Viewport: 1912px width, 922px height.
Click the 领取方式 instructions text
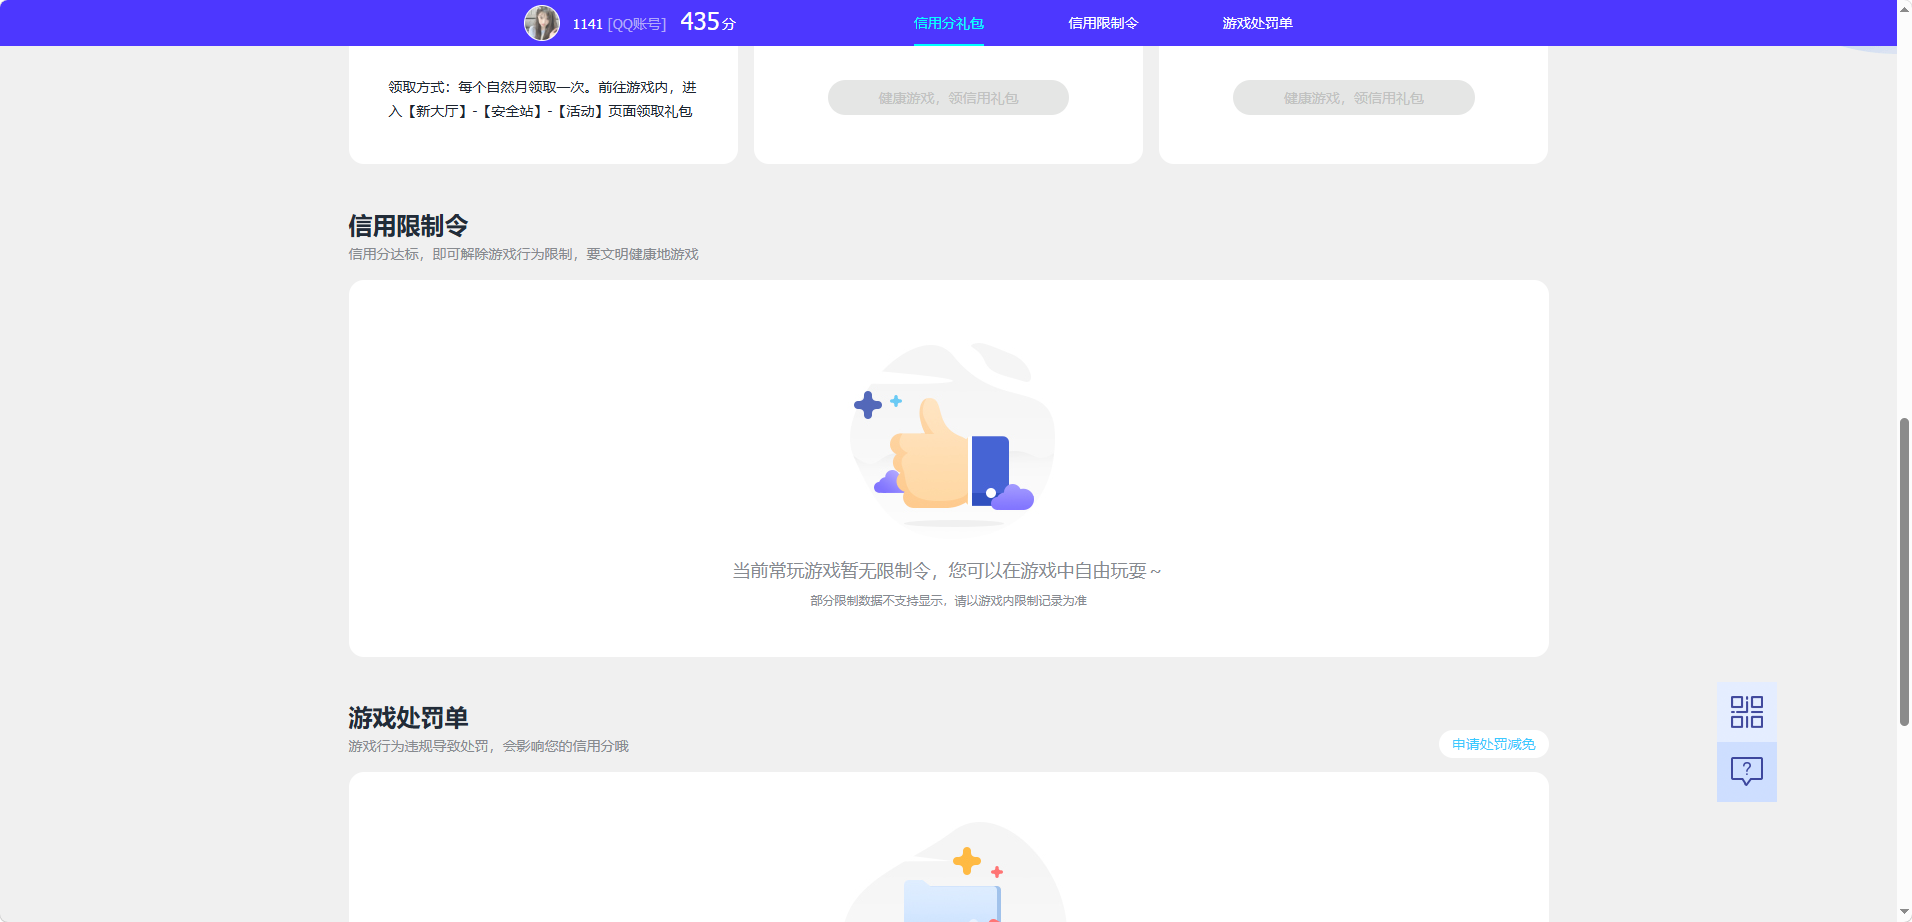pyautogui.click(x=542, y=100)
